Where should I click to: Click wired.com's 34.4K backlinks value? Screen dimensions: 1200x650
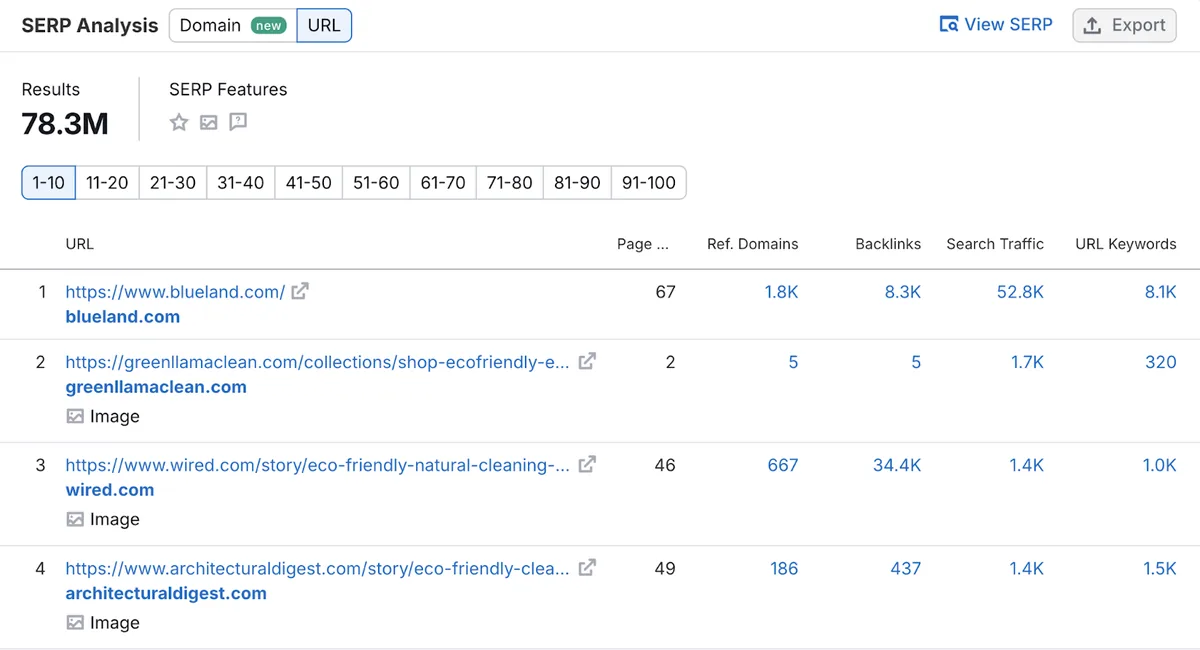click(x=896, y=465)
